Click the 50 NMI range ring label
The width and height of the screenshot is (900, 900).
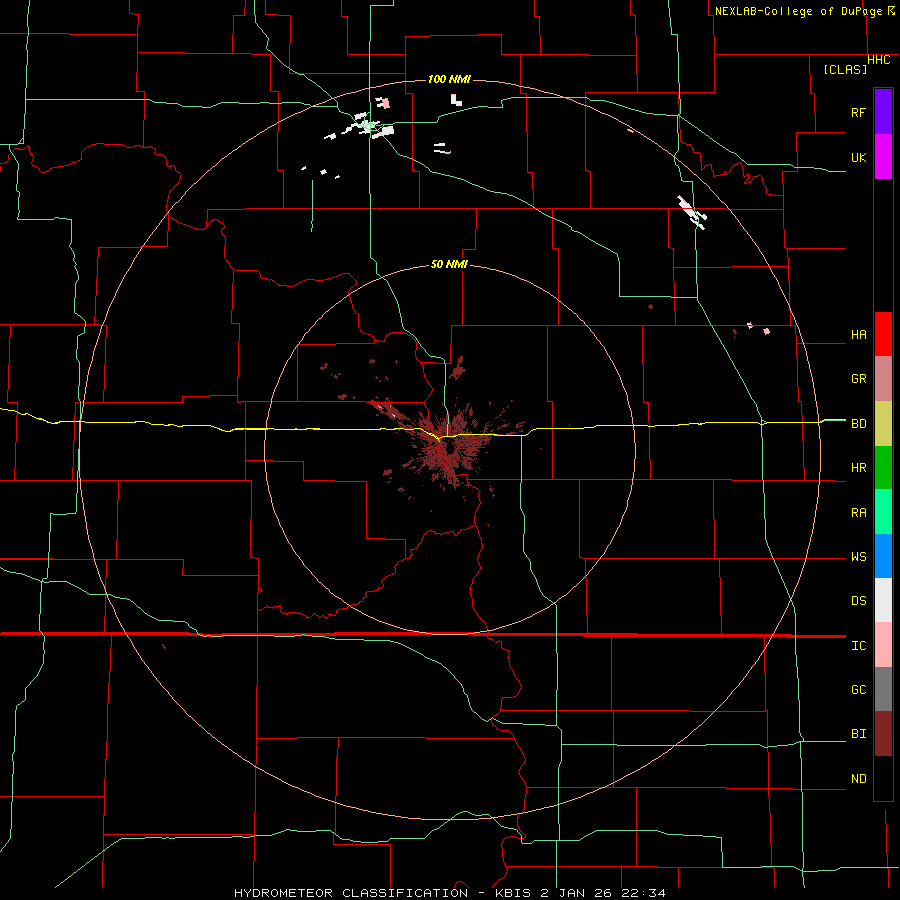pyautogui.click(x=449, y=265)
